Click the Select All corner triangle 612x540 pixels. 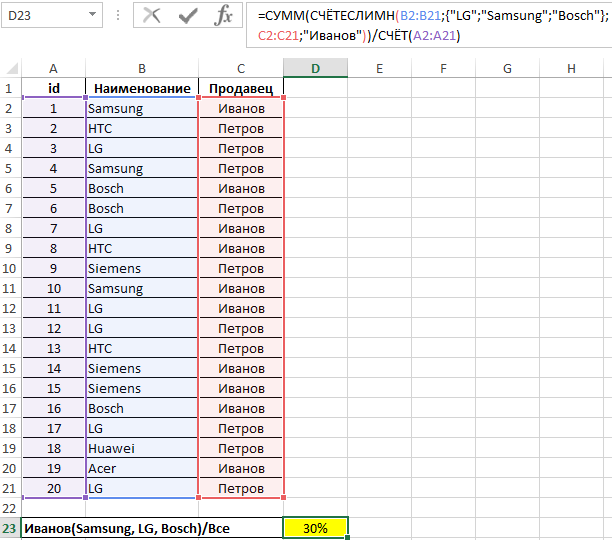click(11, 68)
